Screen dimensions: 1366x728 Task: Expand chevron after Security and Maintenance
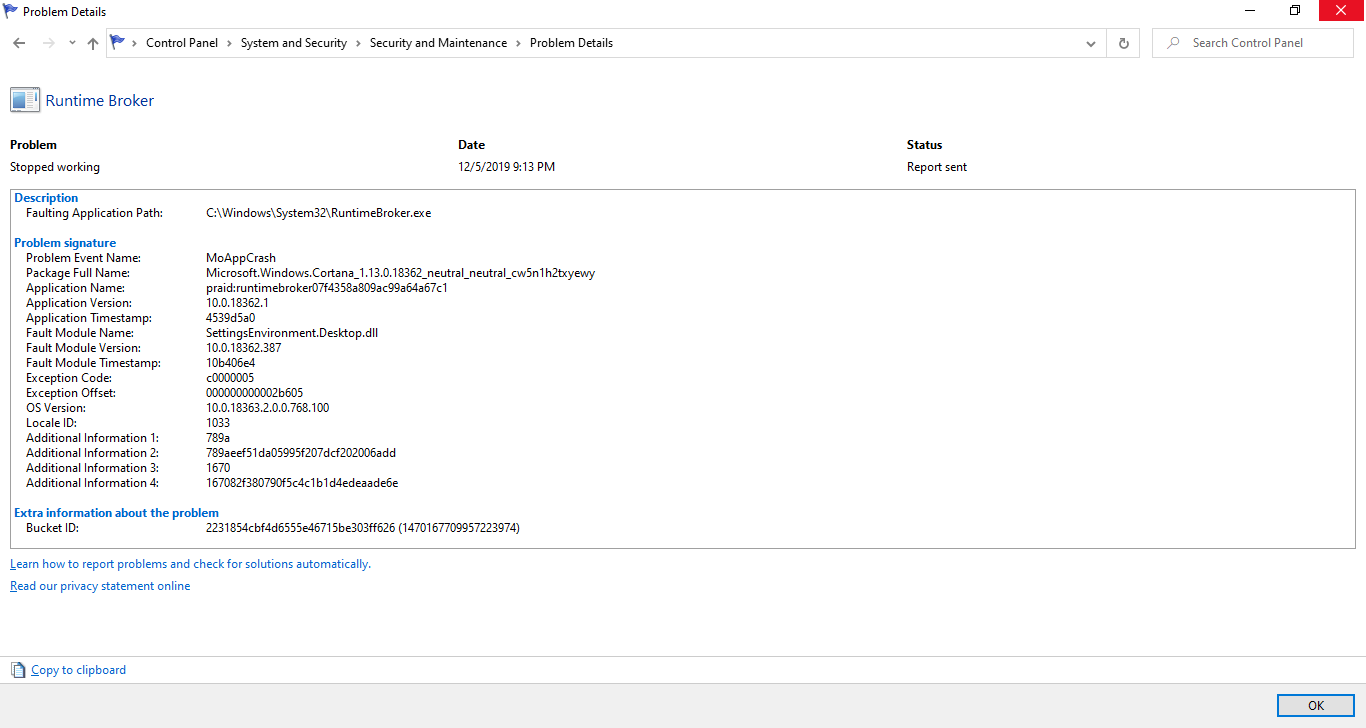tap(518, 43)
